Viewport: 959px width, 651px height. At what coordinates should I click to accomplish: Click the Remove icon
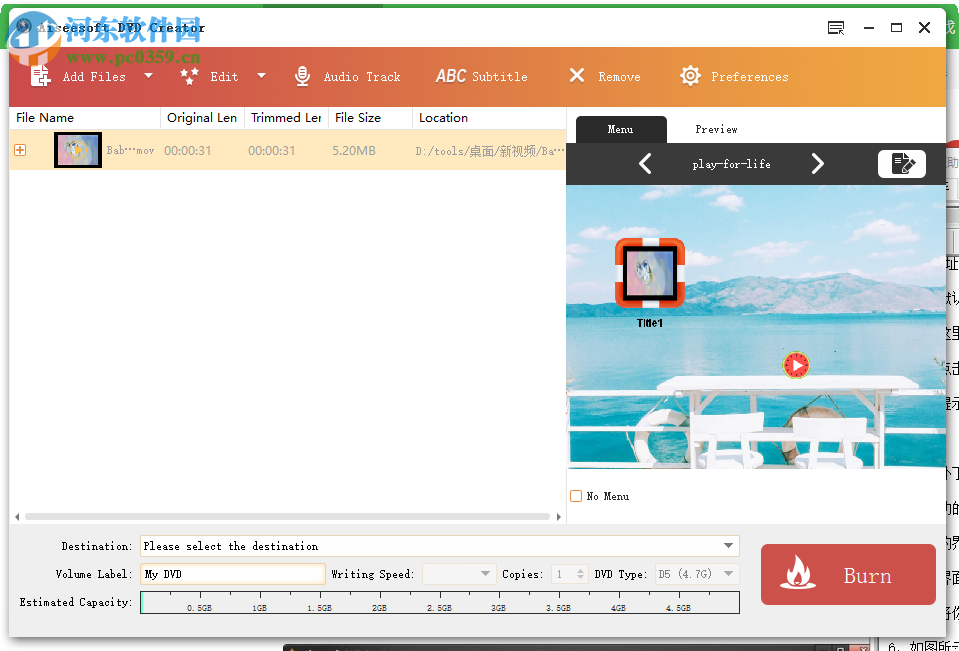click(577, 75)
